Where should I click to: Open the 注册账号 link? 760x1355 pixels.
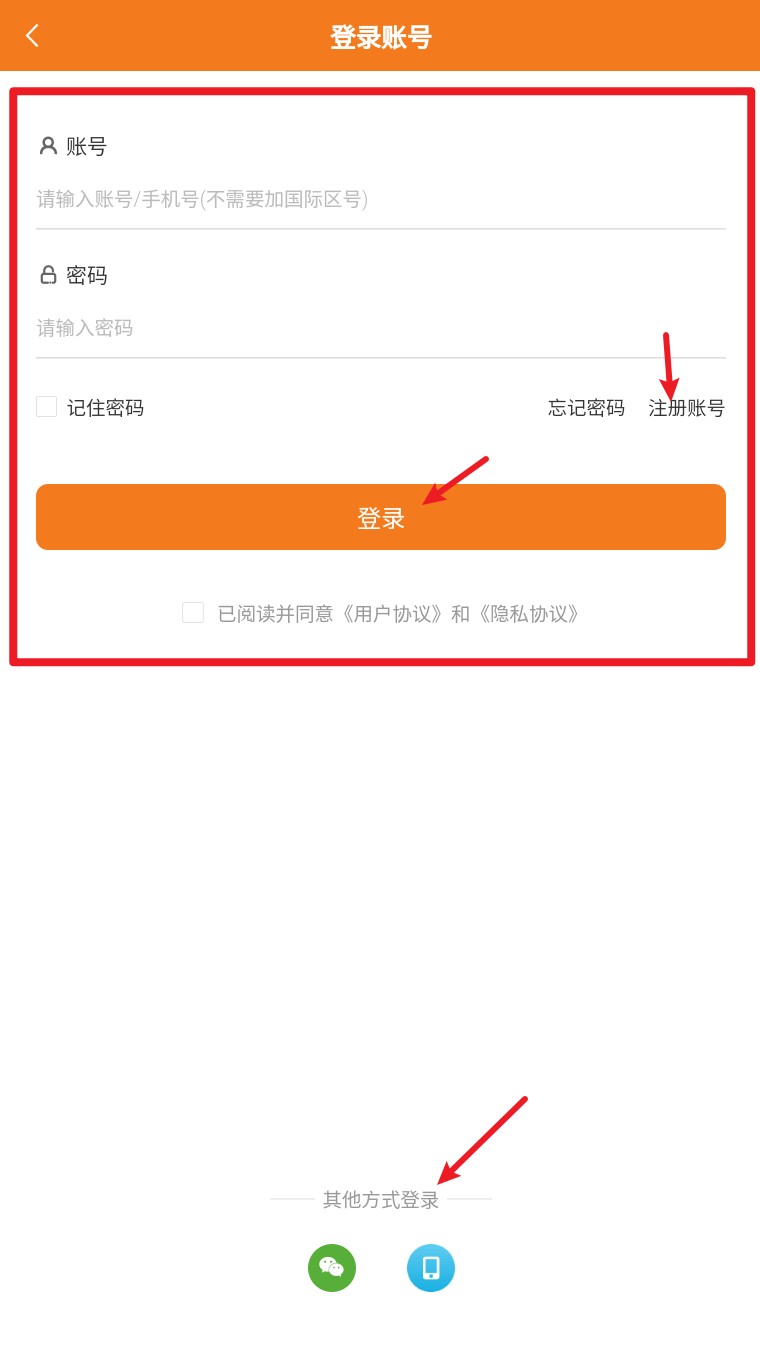click(687, 408)
